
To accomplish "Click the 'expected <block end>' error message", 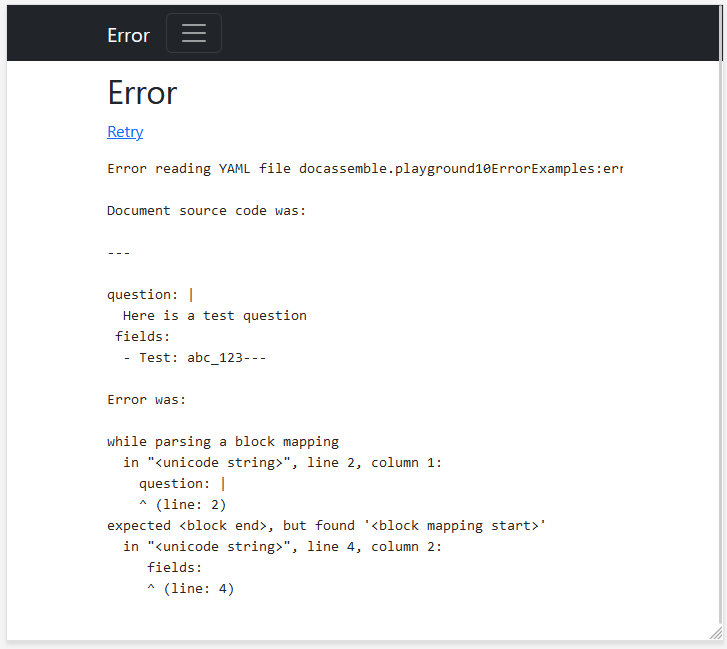I will [x=327, y=525].
